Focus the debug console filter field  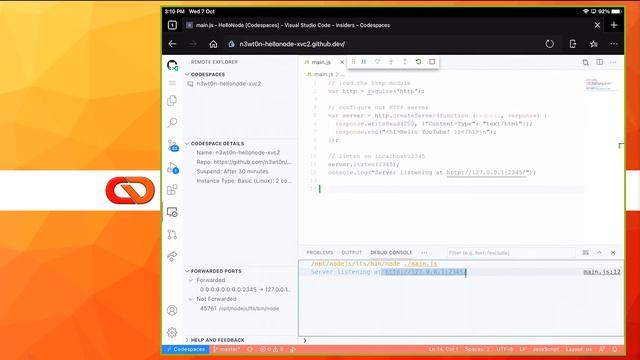(510, 253)
